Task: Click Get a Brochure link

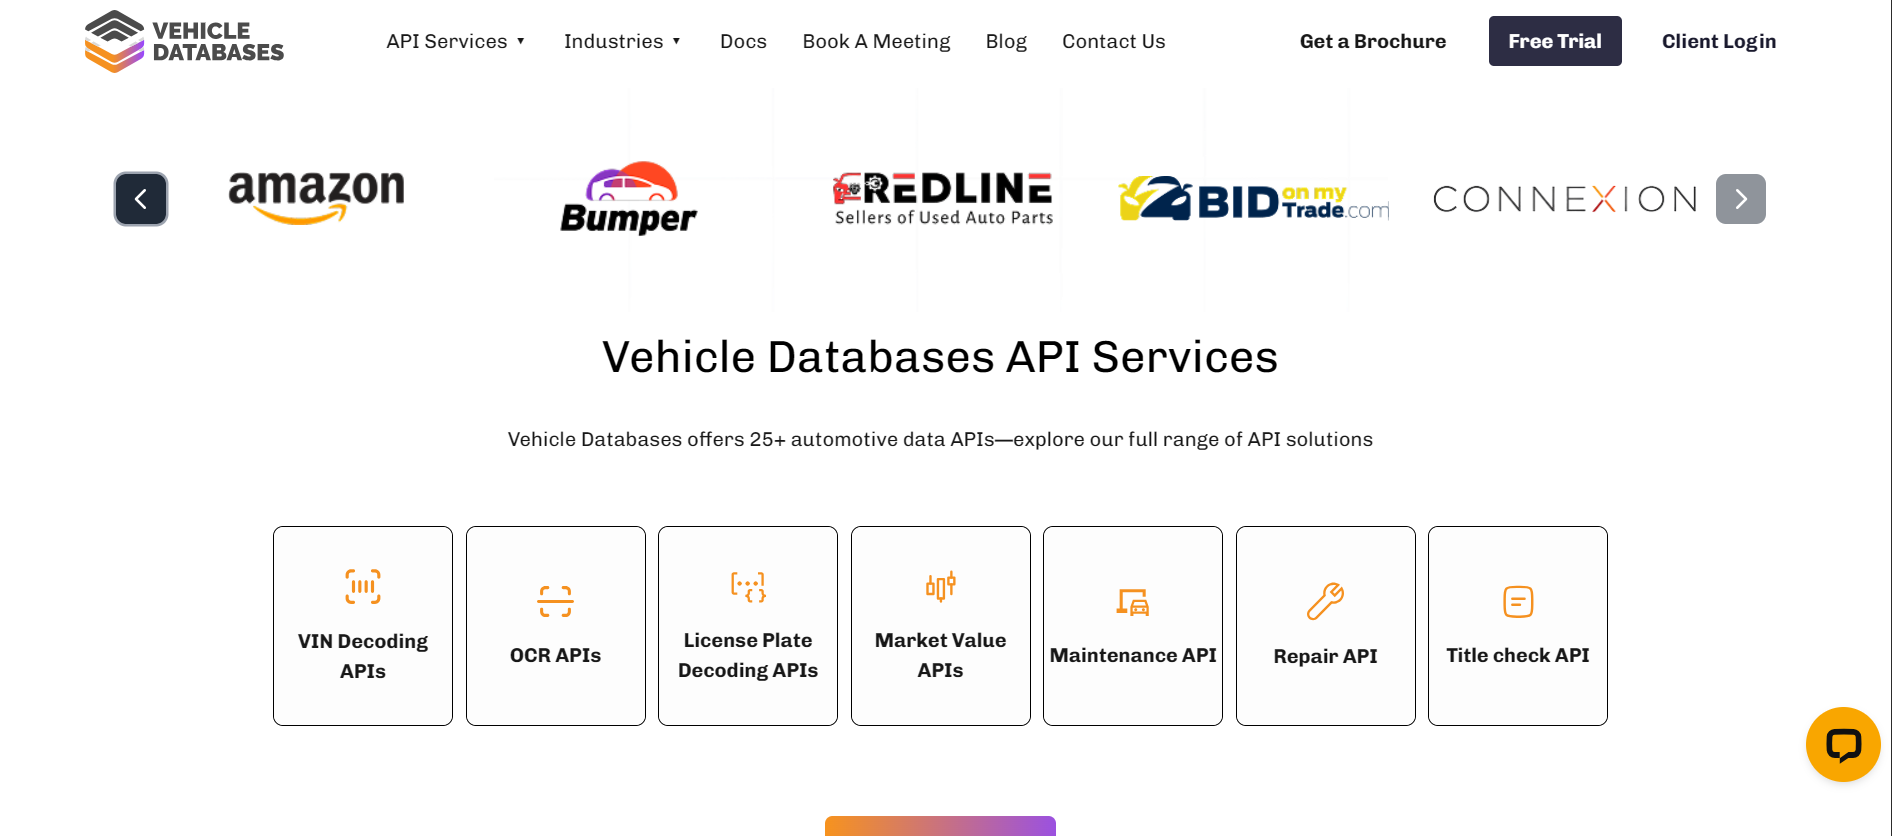Action: [x=1372, y=41]
